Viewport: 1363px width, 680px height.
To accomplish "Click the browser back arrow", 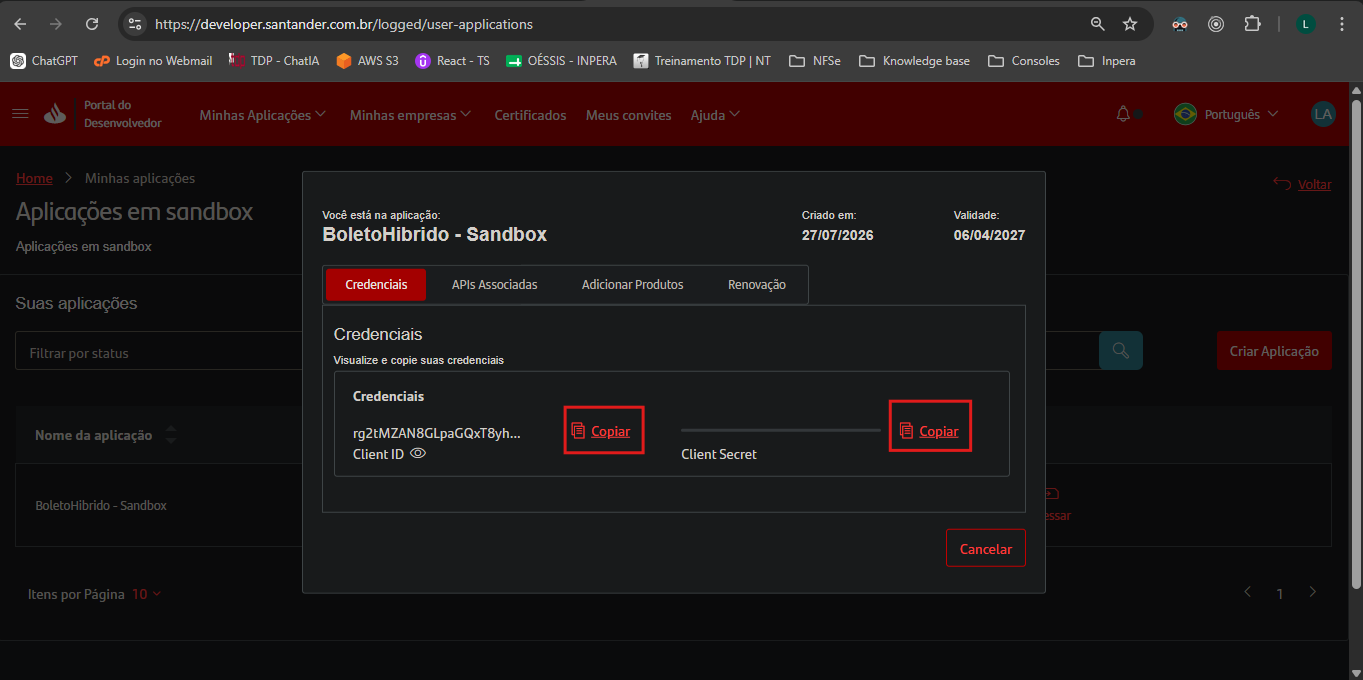I will click(x=20, y=24).
